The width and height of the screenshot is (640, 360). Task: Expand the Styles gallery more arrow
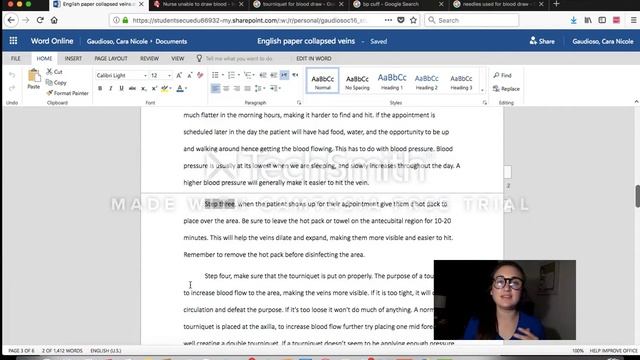(x=482, y=90)
